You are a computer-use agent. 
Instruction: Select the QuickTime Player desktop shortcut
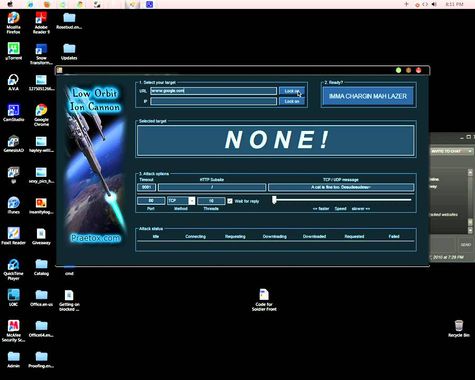point(13,269)
